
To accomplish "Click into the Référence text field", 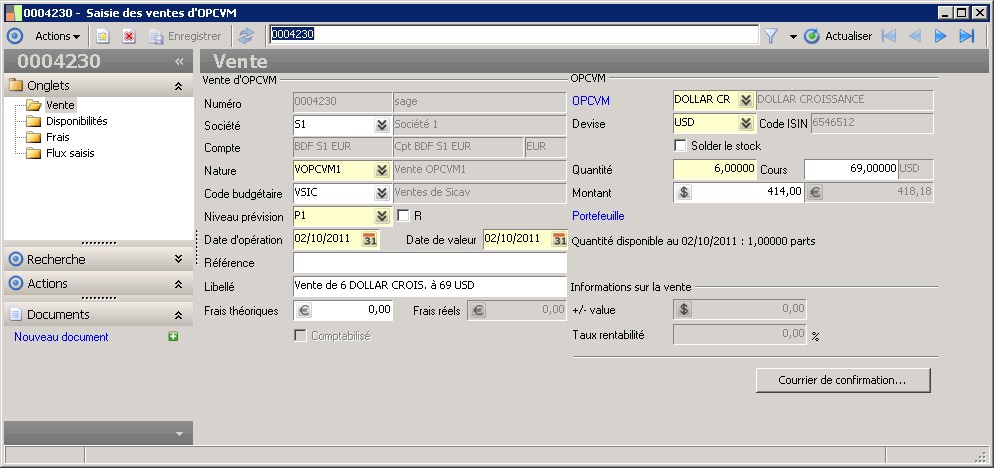I will pyautogui.click(x=429, y=263).
